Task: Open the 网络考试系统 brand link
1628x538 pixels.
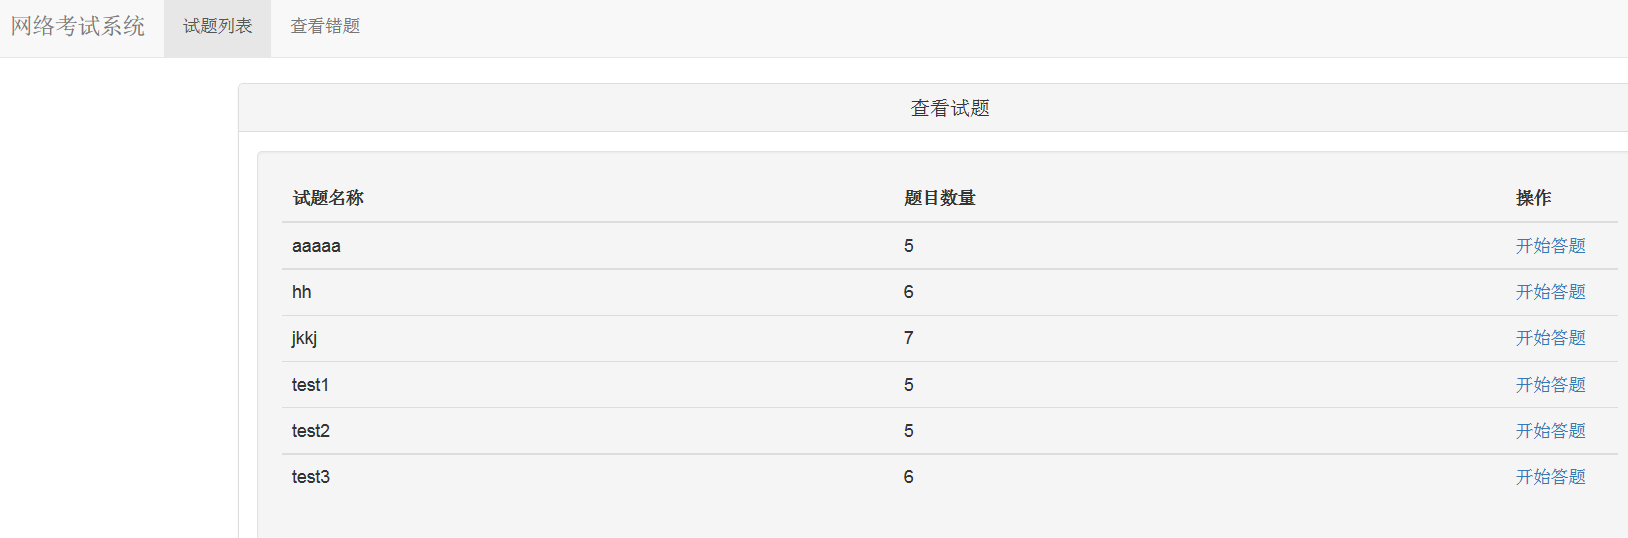Action: pos(78,27)
